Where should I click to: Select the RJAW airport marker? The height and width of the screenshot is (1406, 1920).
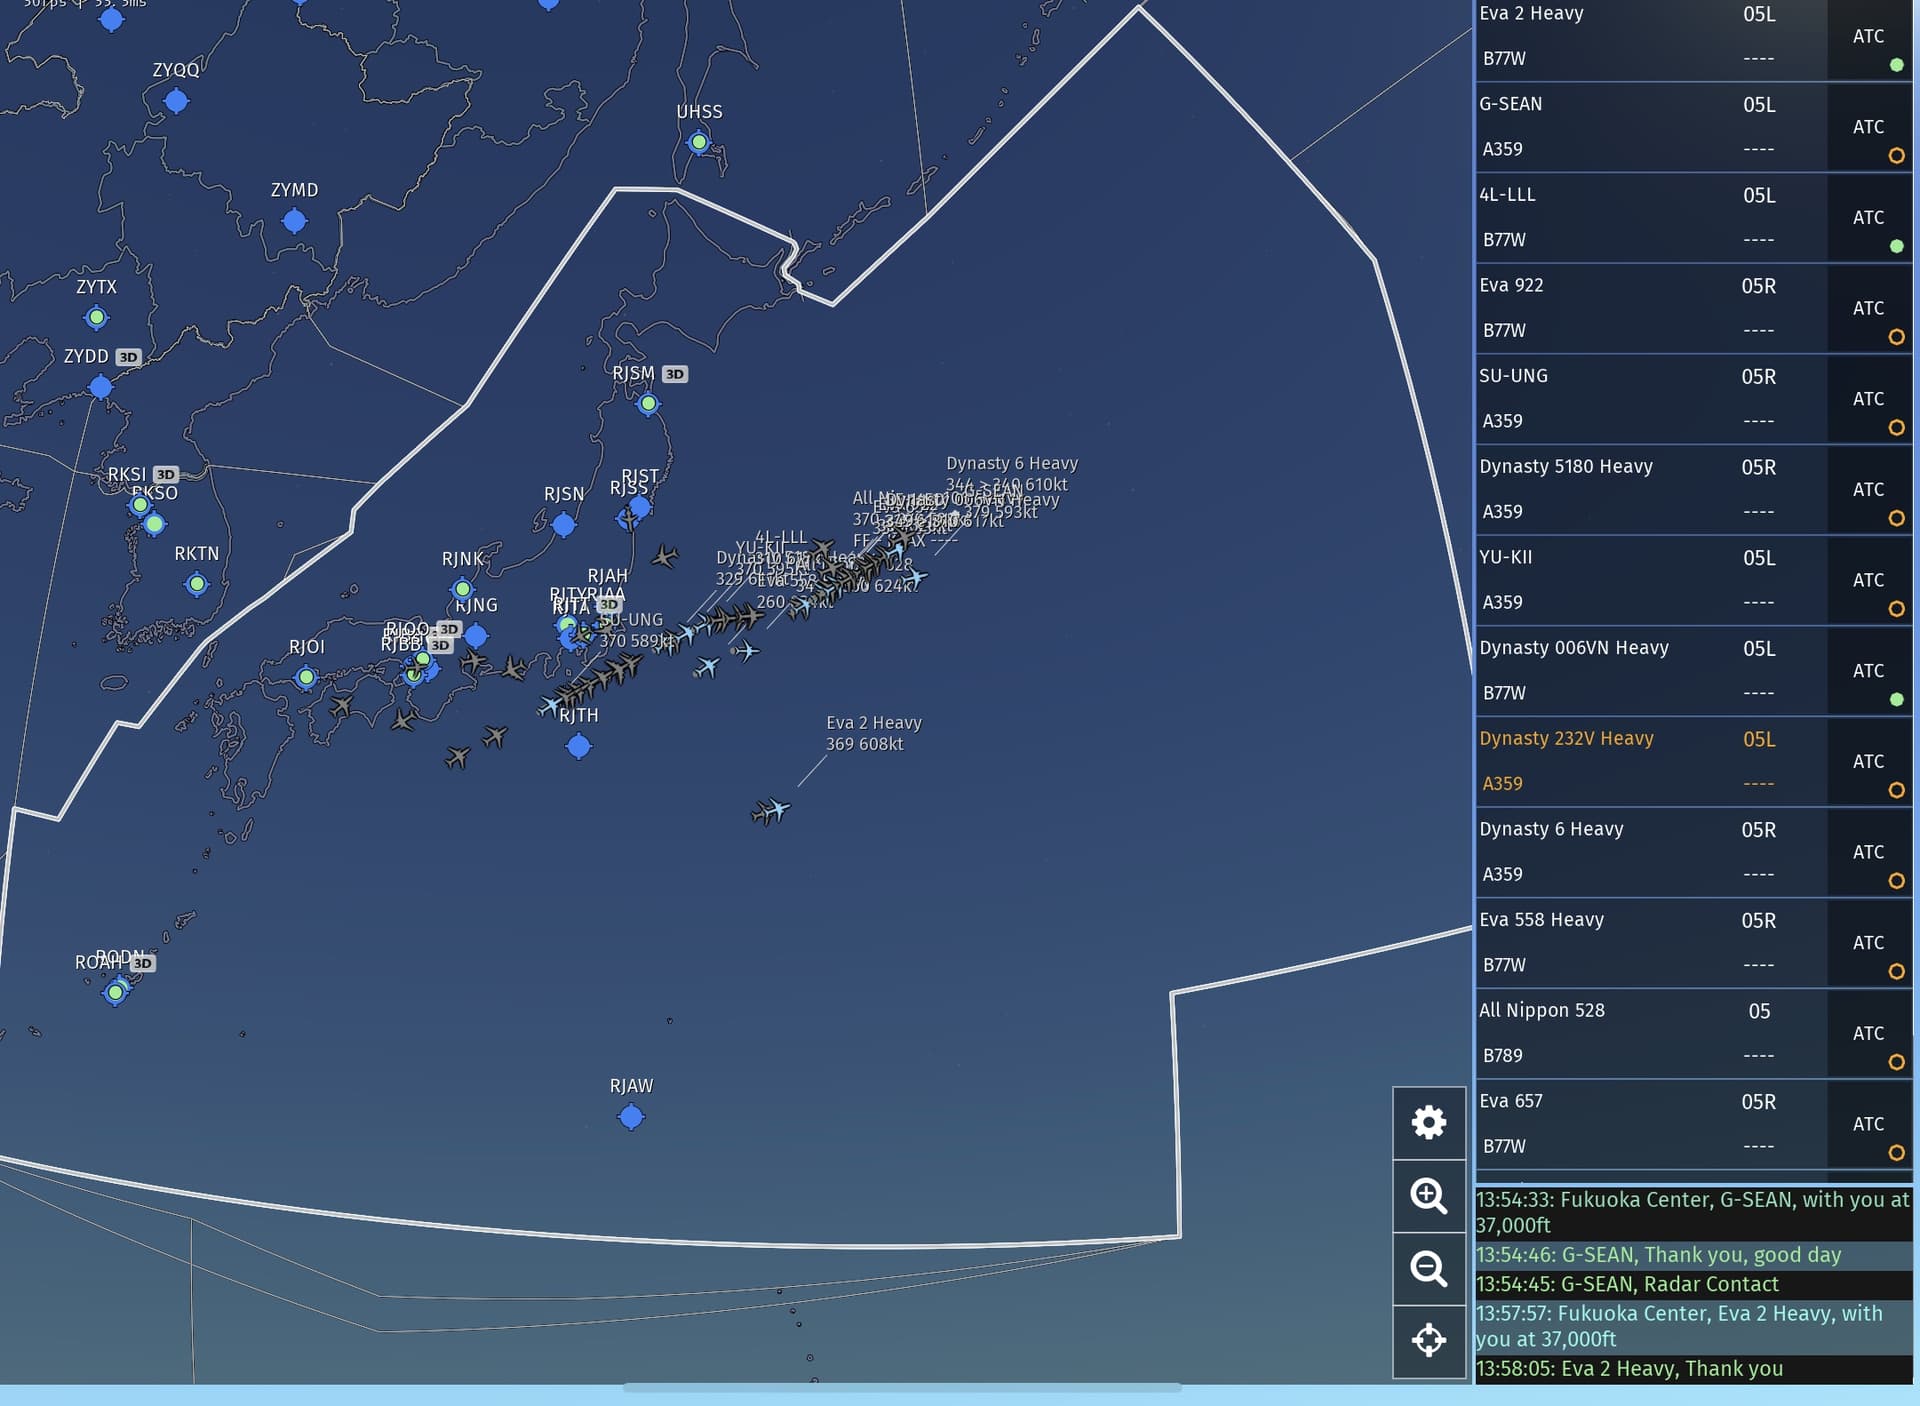click(631, 1117)
